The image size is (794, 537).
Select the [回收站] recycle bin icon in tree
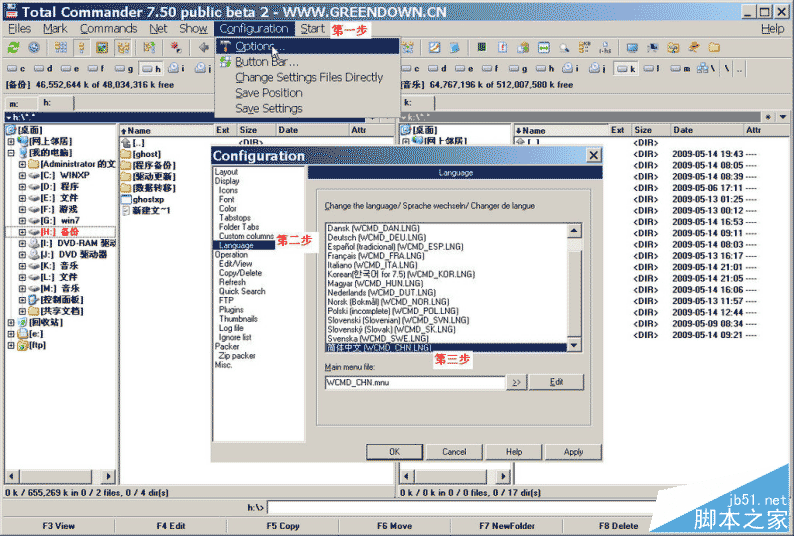click(x=21, y=323)
